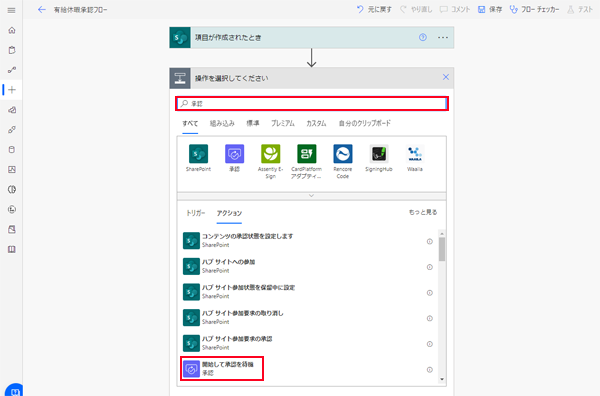Select the Create plus icon in sidebar
Image resolution: width=600 pixels, height=396 pixels.
pos(12,90)
